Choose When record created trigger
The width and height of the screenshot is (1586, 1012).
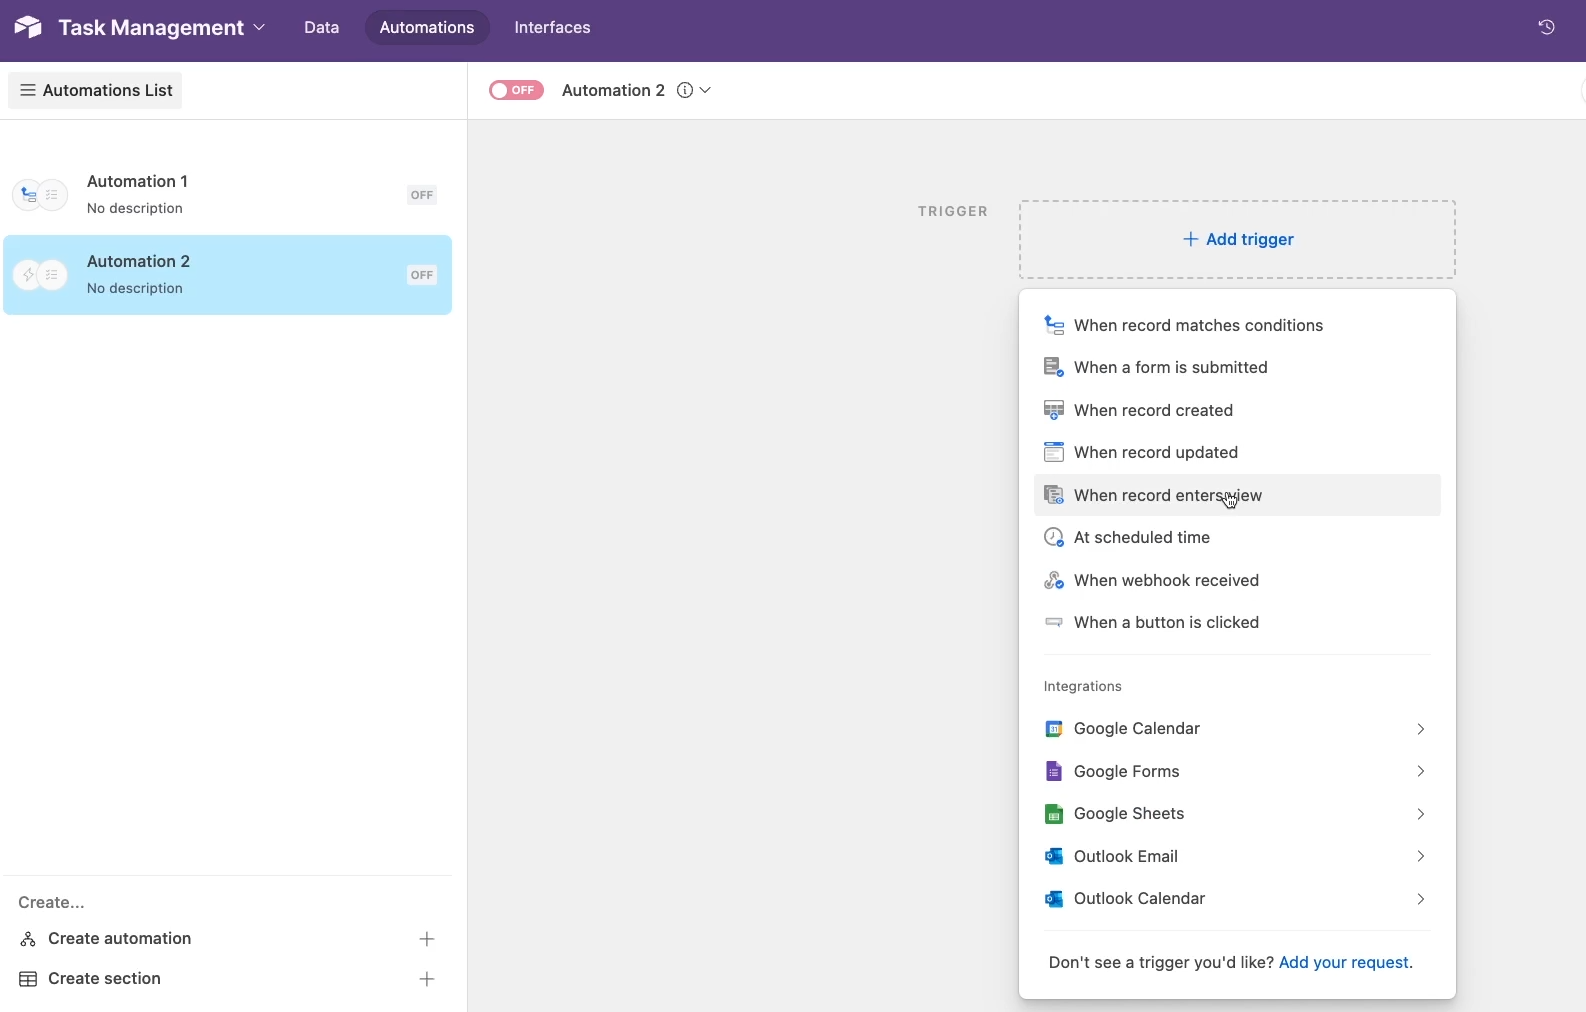click(x=1237, y=410)
